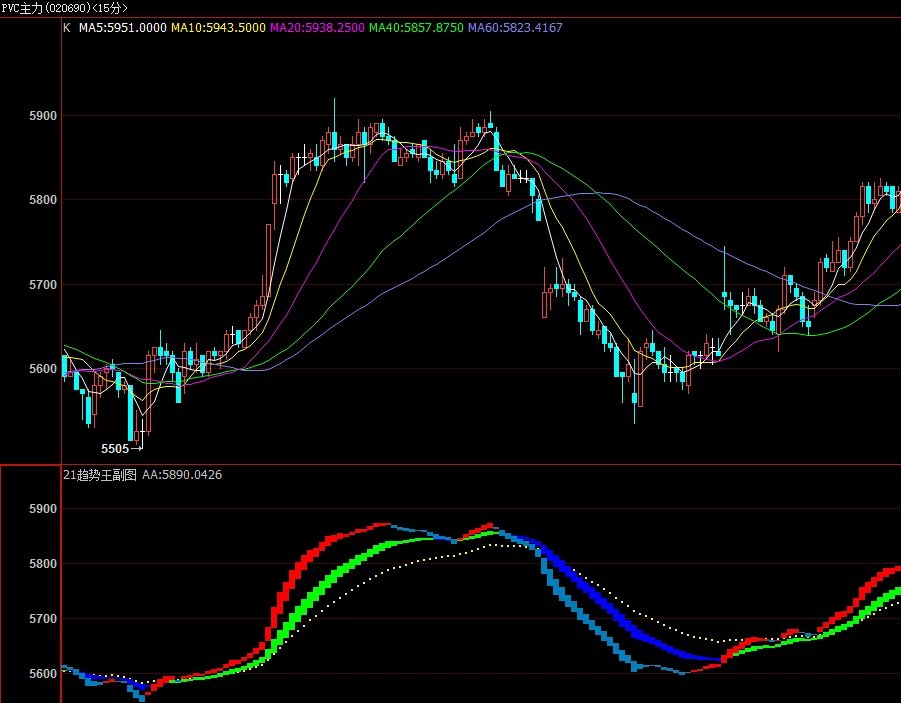Click the 5700 label on sub-chart axis

coord(42,619)
